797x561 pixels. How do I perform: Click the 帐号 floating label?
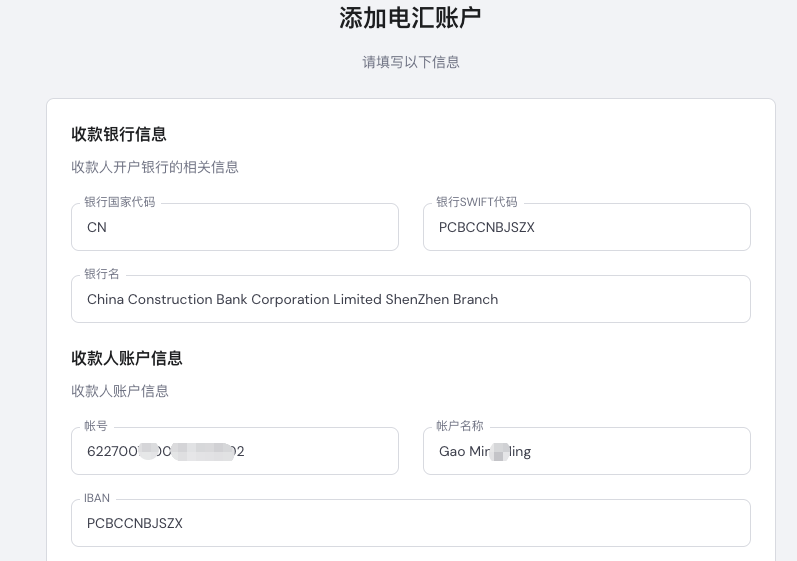point(96,426)
